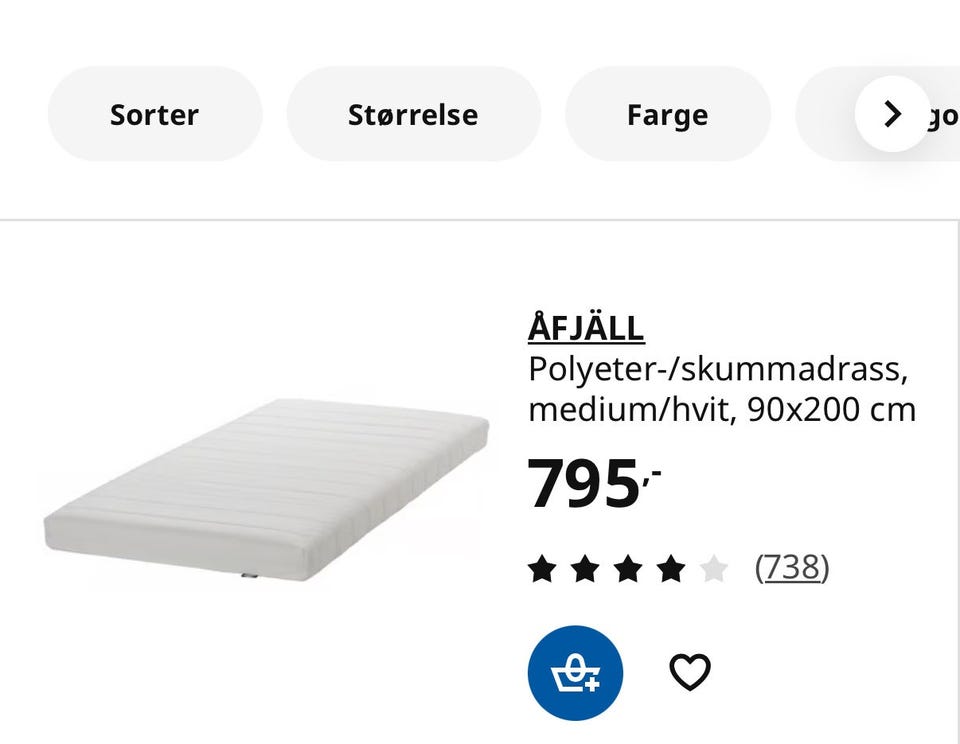The image size is (960, 744).
Task: Open the Farge color filter
Action: (x=667, y=114)
